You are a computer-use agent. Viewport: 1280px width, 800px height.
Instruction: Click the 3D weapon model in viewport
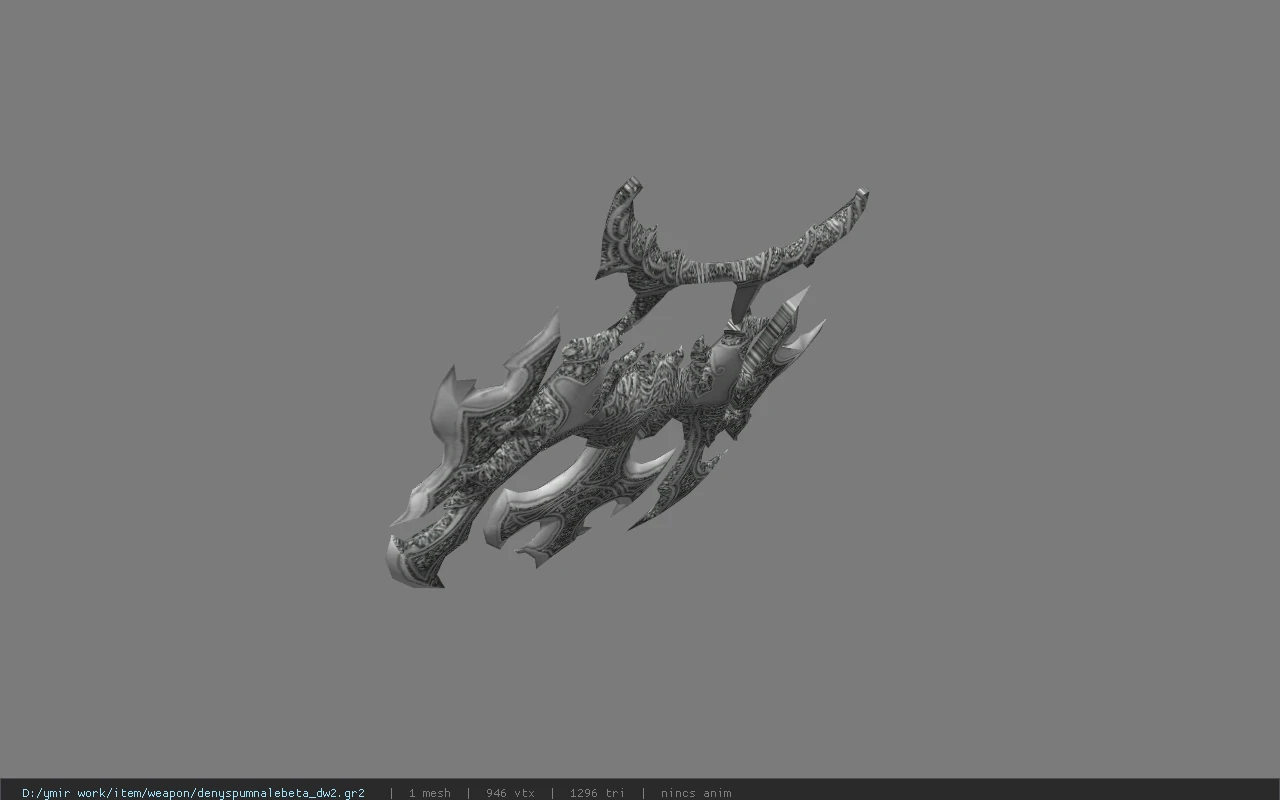click(x=627, y=384)
